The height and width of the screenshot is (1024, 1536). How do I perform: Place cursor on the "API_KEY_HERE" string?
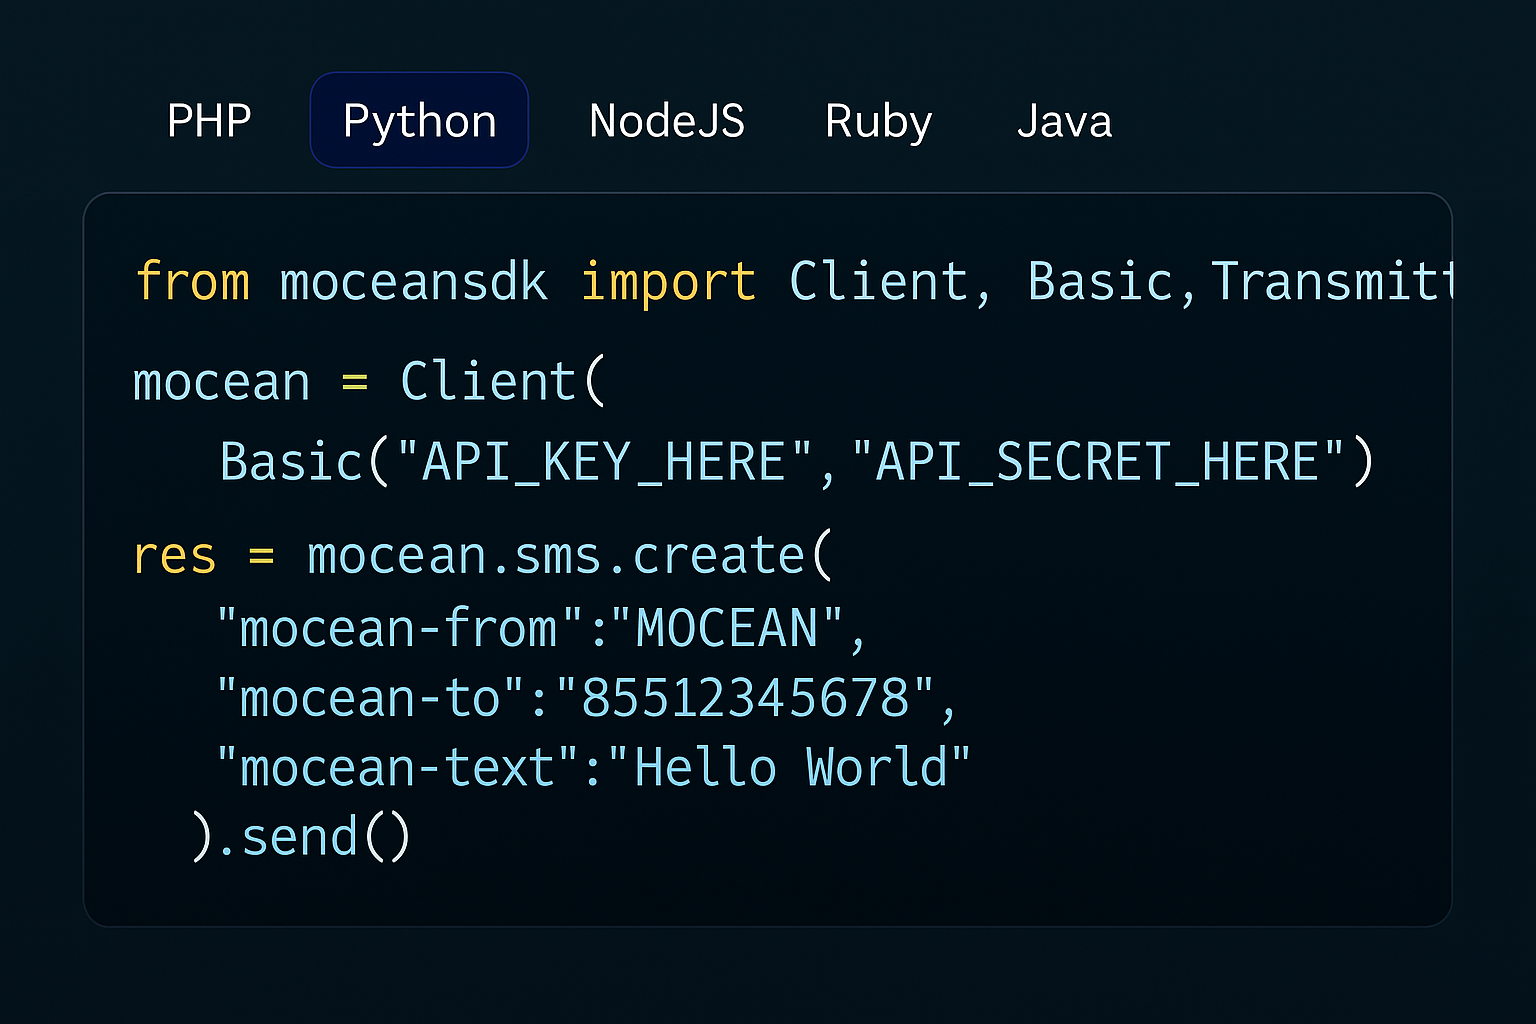[x=605, y=462]
